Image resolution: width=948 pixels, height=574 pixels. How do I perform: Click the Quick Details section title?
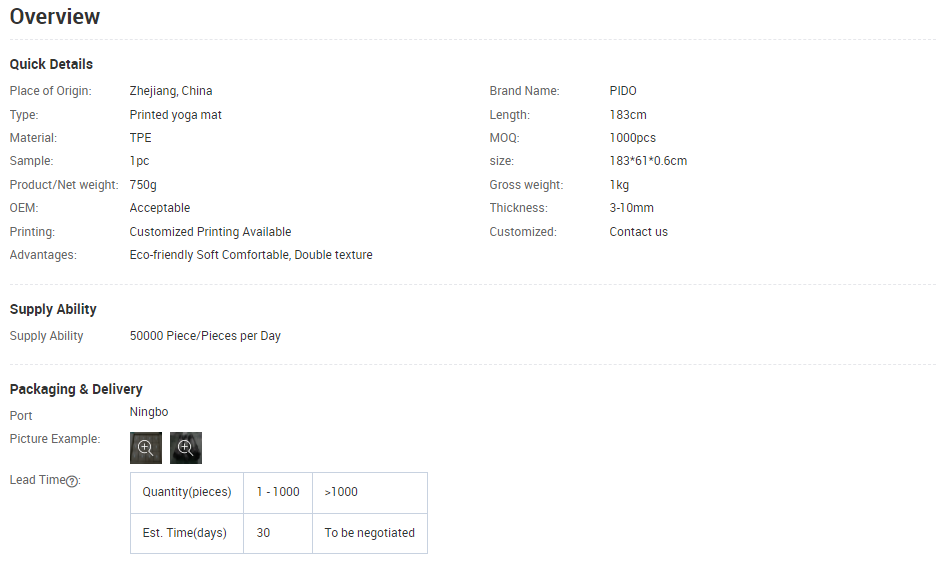(51, 64)
